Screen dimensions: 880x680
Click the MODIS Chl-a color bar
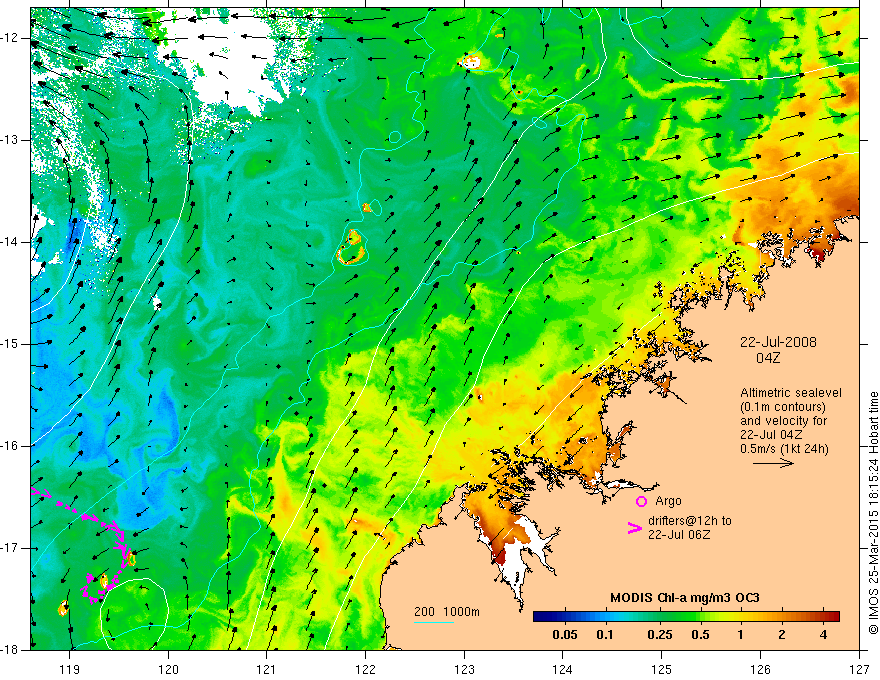(x=686, y=616)
